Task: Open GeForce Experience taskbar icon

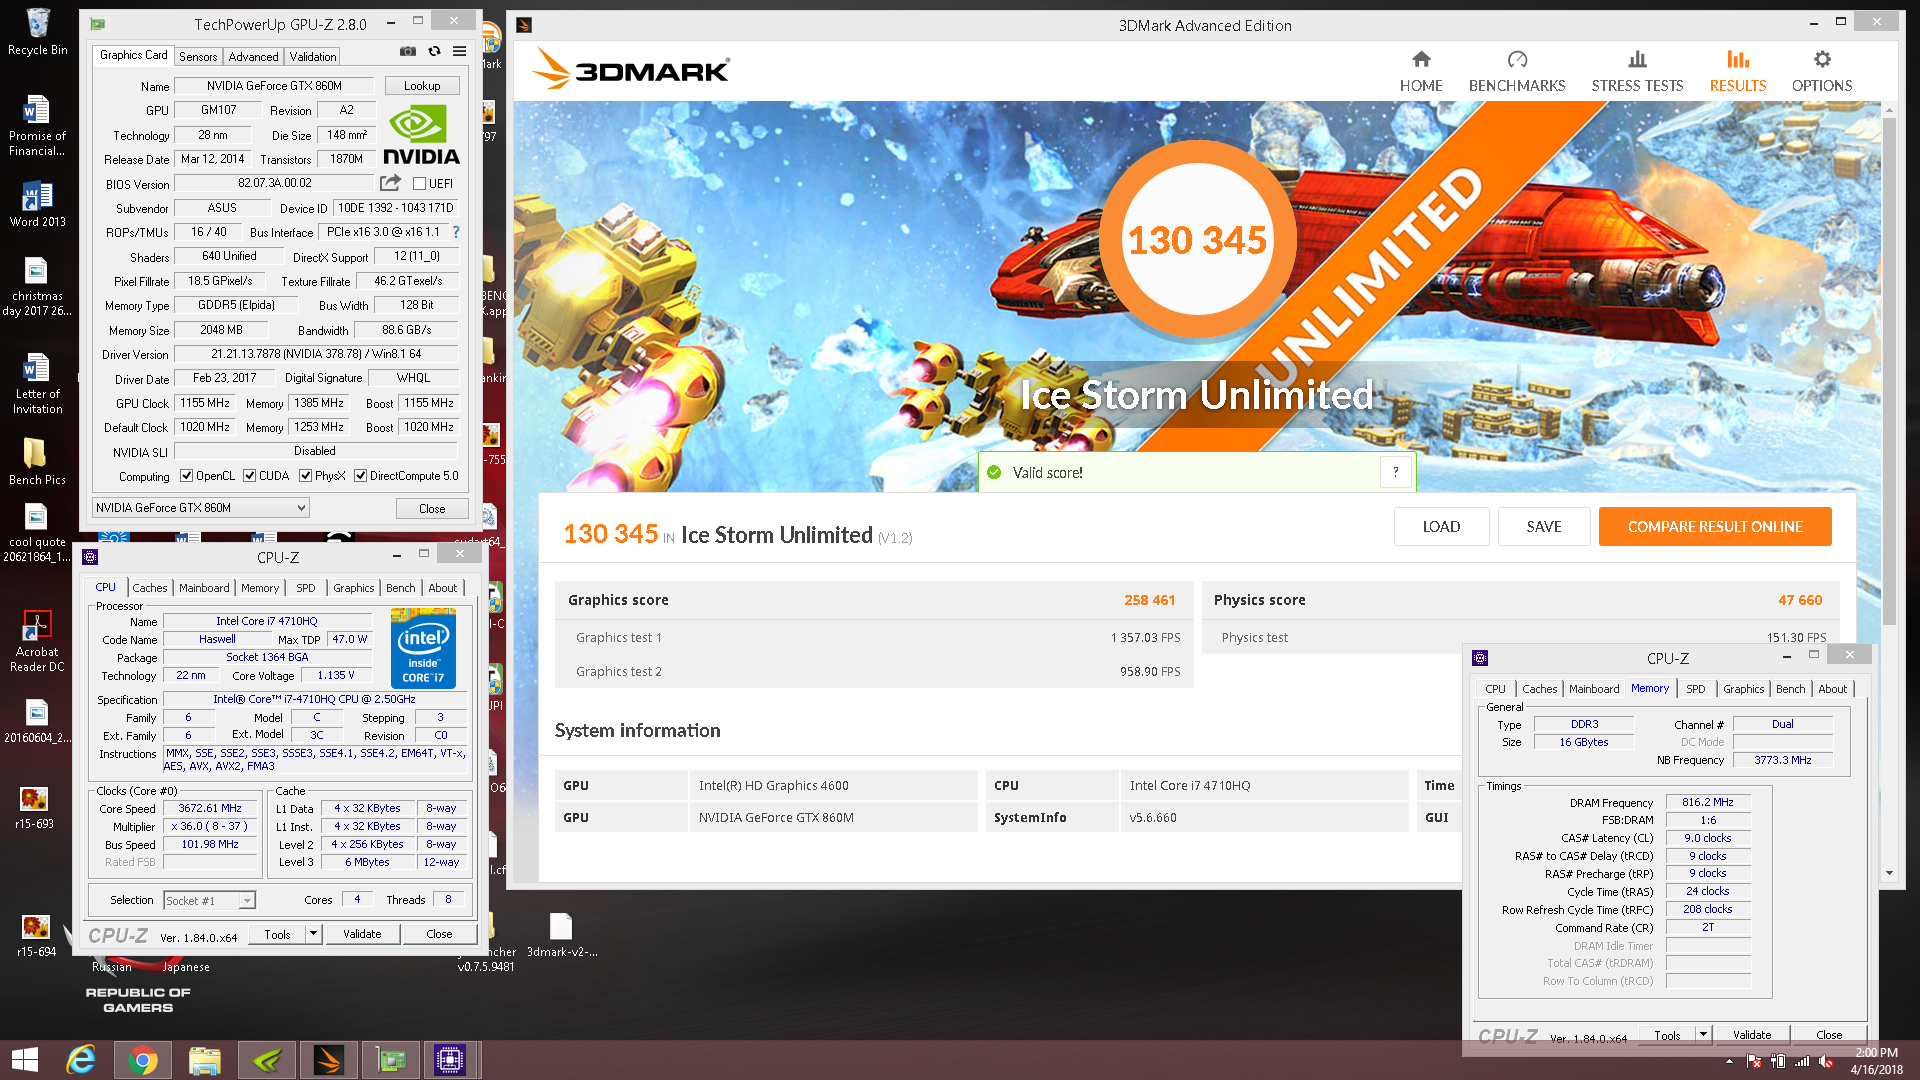Action: [266, 1060]
